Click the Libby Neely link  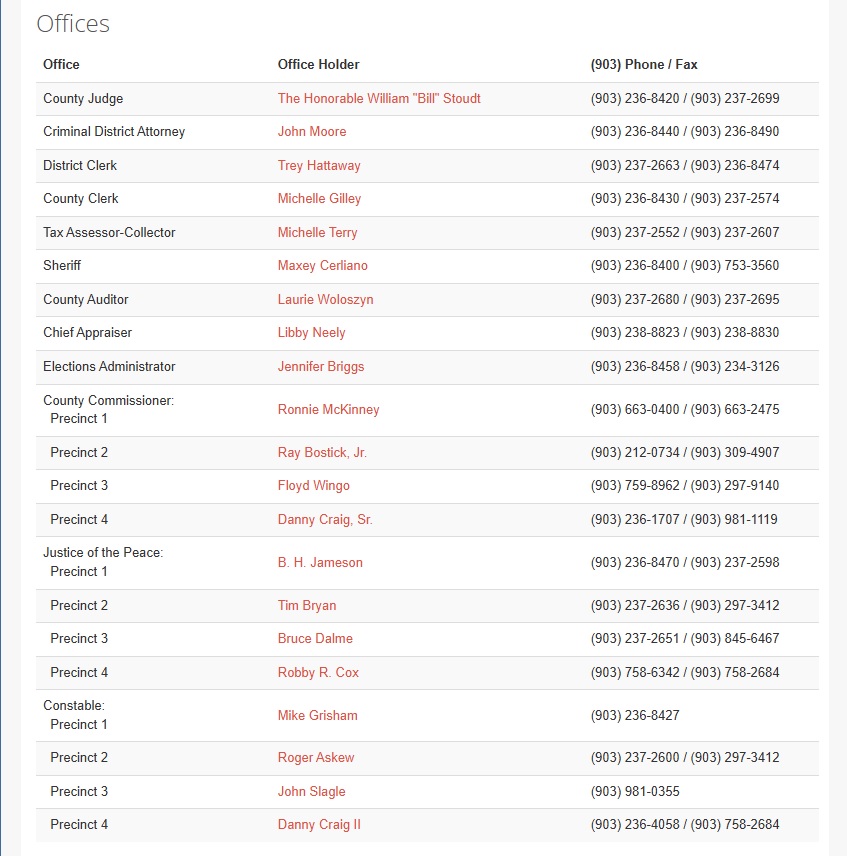311,332
